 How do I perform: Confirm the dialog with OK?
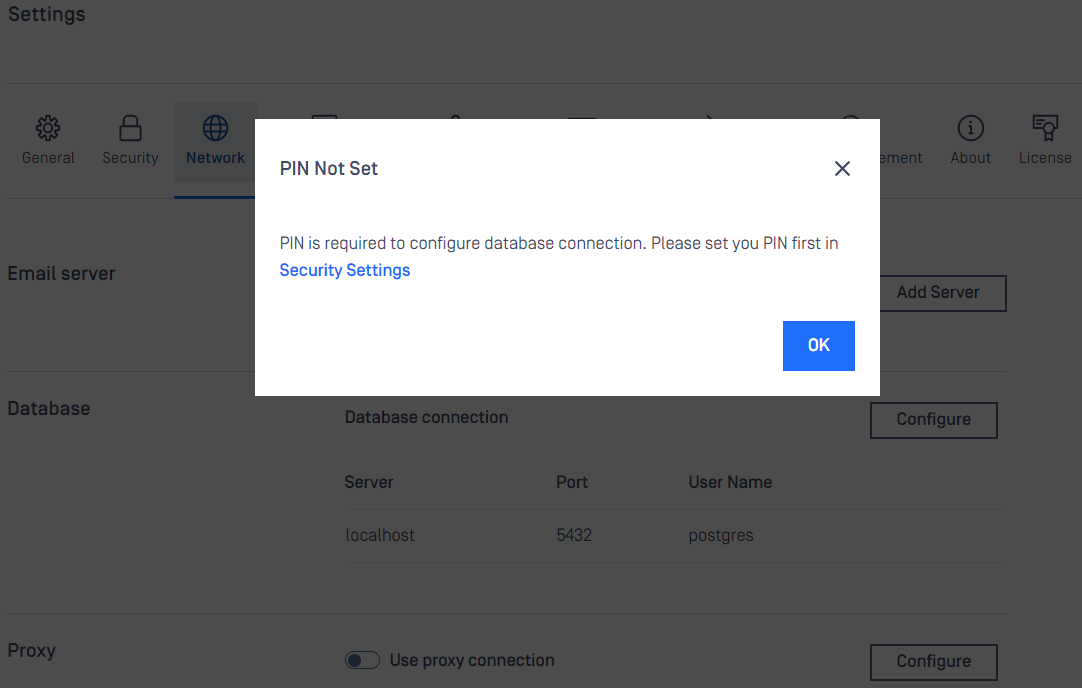click(818, 346)
